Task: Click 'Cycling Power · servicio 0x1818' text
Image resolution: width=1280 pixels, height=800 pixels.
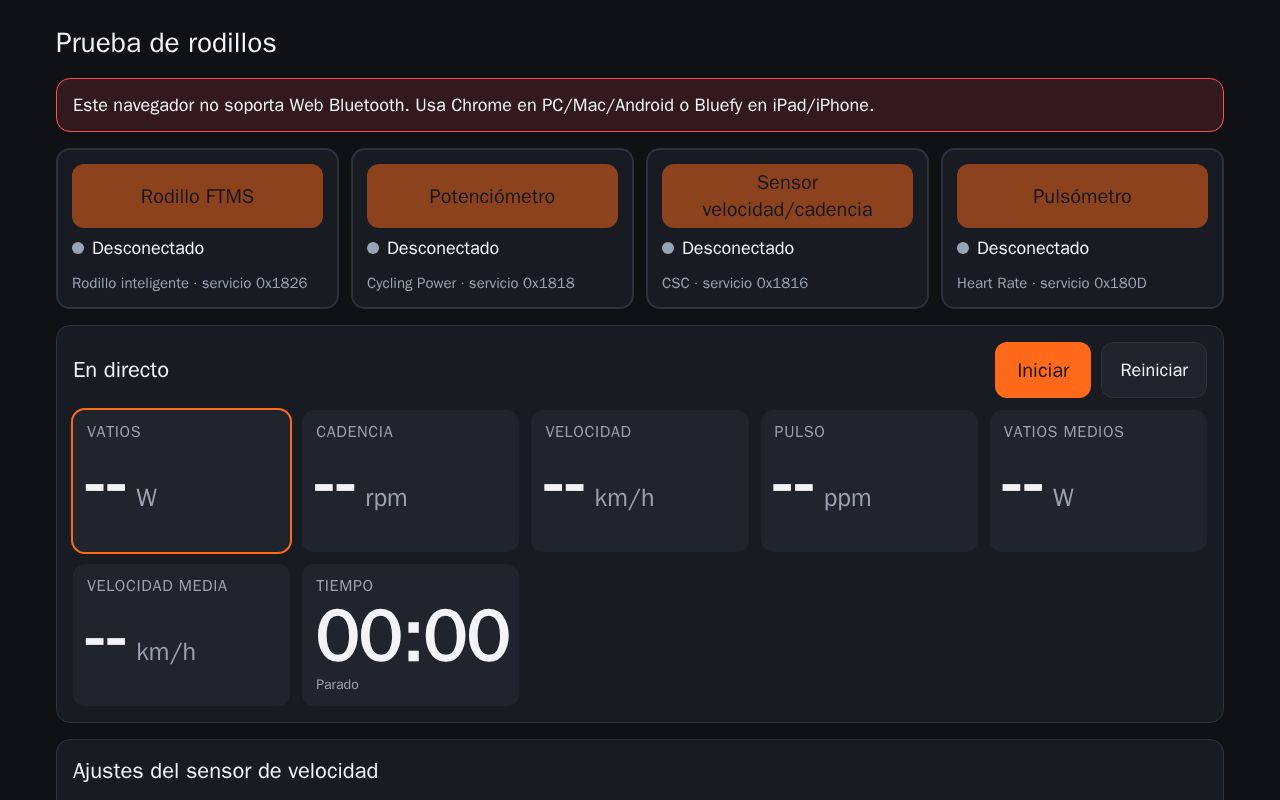Action: (x=471, y=283)
